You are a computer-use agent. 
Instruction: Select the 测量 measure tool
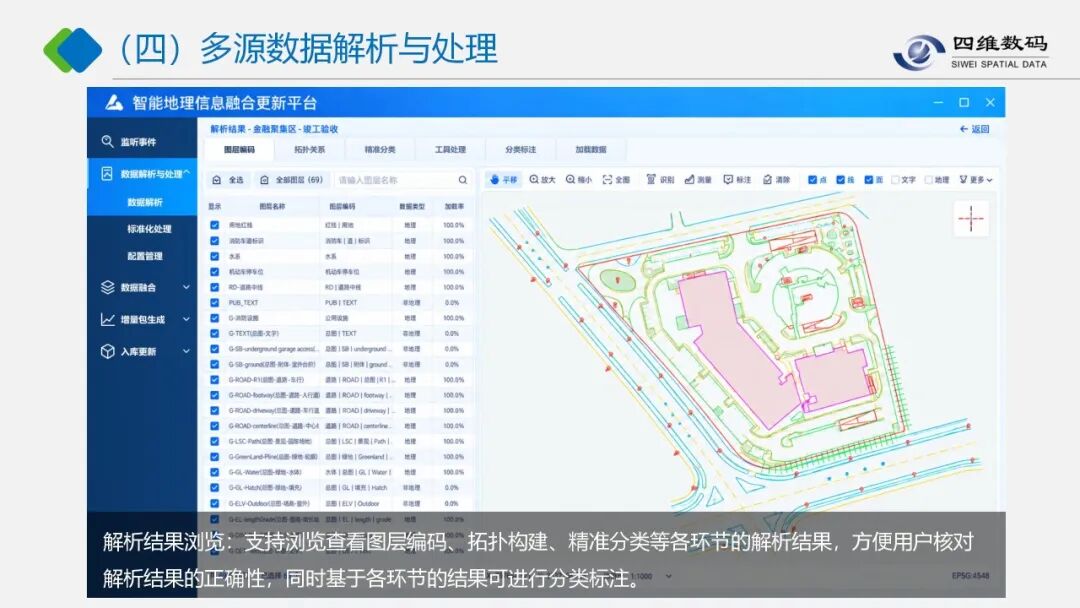pos(698,180)
